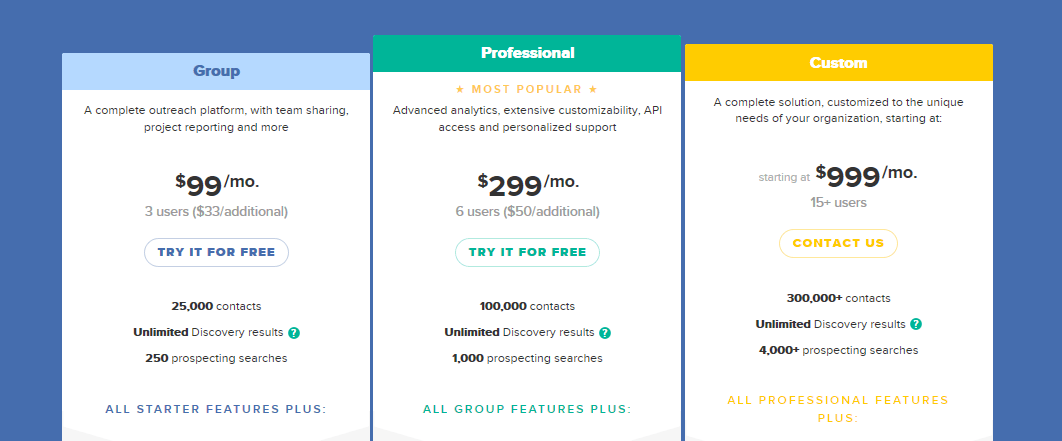Click All Professional Features Plus heading

point(838,409)
